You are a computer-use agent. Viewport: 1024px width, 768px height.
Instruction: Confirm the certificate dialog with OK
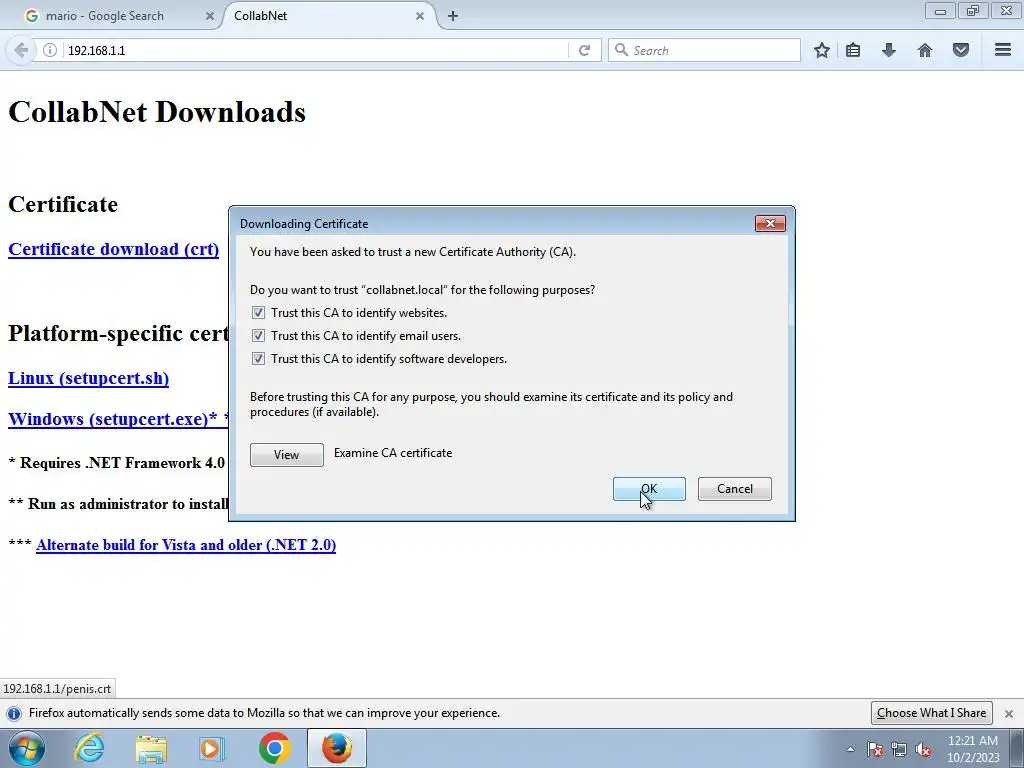point(649,489)
